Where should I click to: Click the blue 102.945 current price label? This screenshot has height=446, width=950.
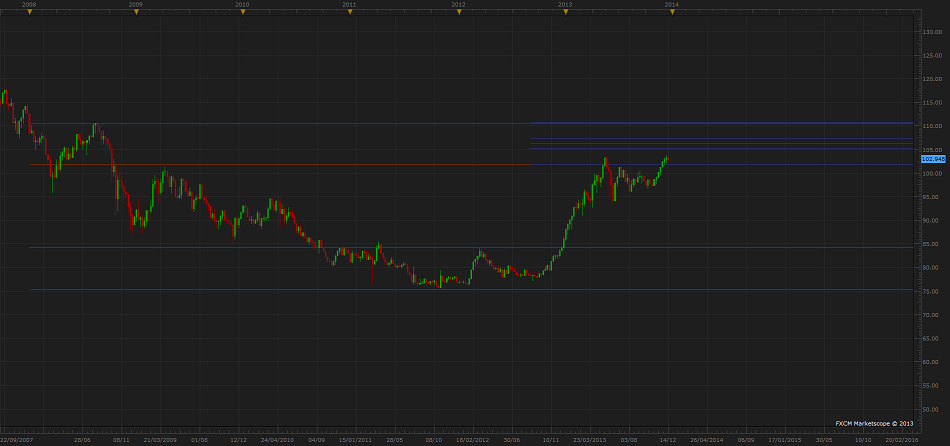click(x=932, y=159)
